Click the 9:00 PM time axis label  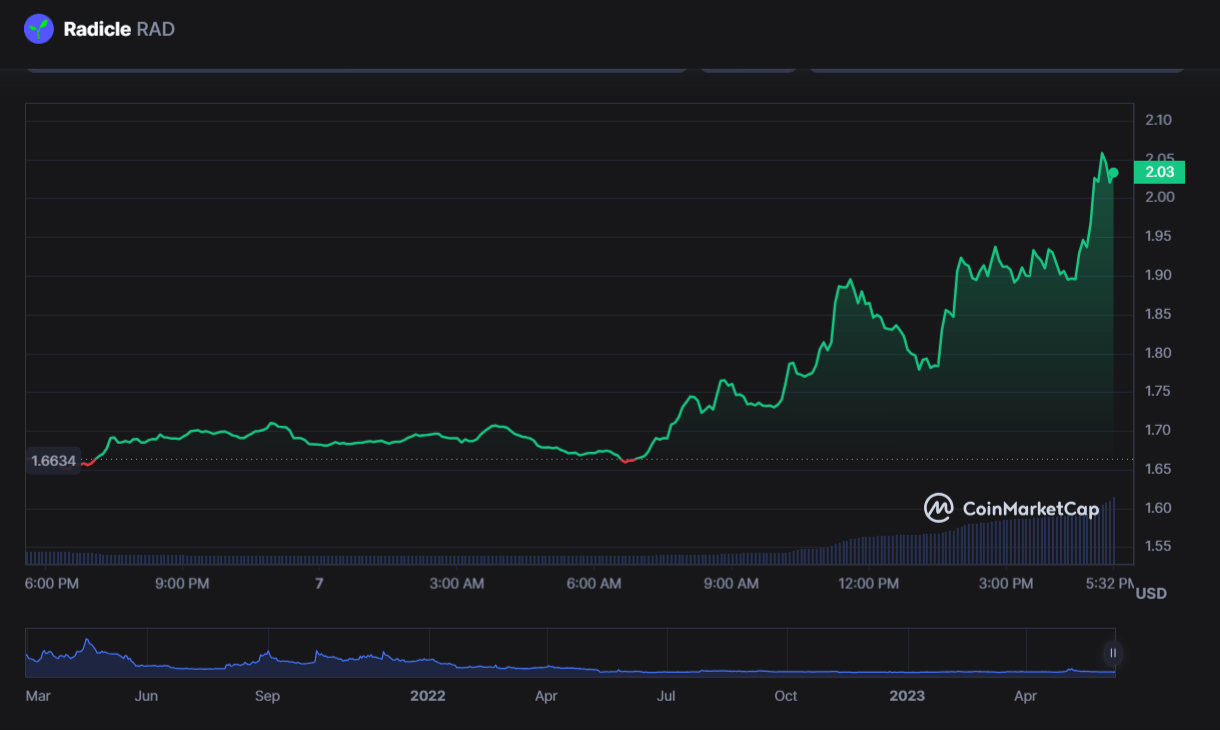(x=183, y=583)
